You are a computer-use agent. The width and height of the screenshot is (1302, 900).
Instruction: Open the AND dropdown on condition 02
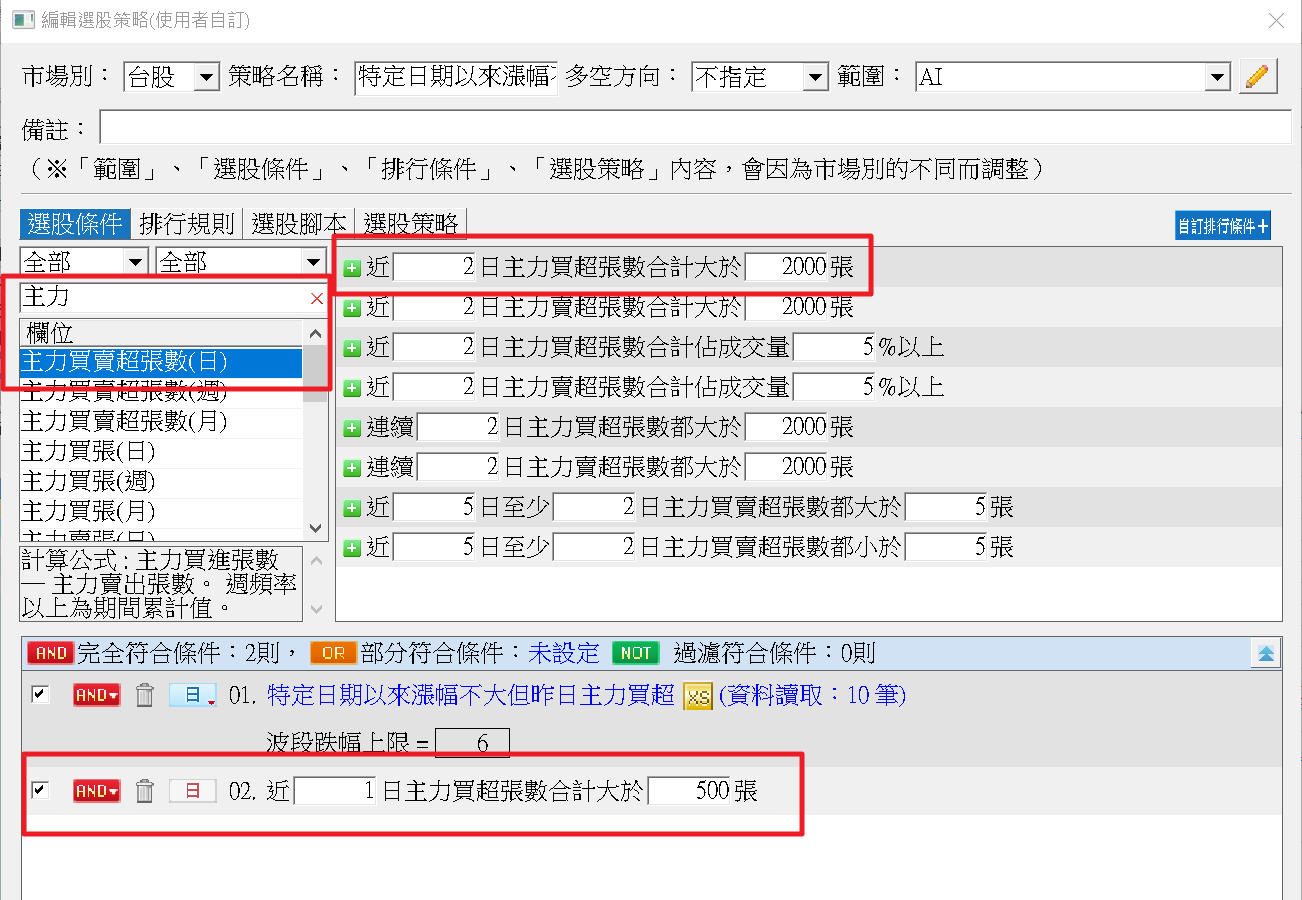pyautogui.click(x=96, y=791)
